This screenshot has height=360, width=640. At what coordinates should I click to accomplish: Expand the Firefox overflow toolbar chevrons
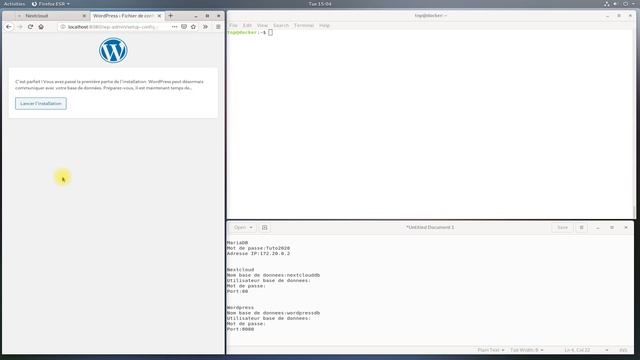coord(205,27)
